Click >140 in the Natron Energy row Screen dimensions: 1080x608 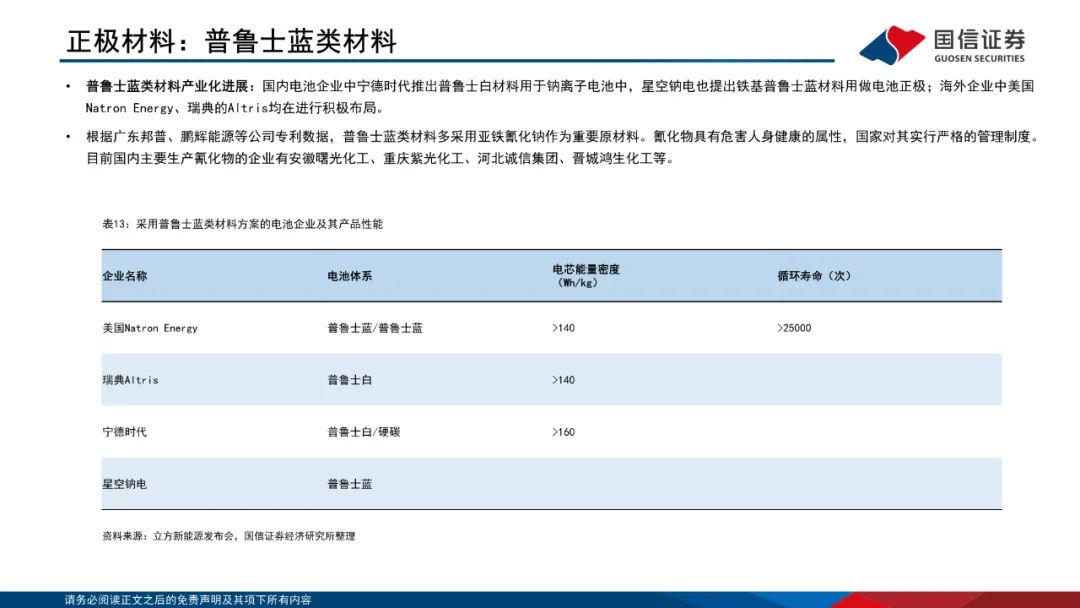point(563,328)
